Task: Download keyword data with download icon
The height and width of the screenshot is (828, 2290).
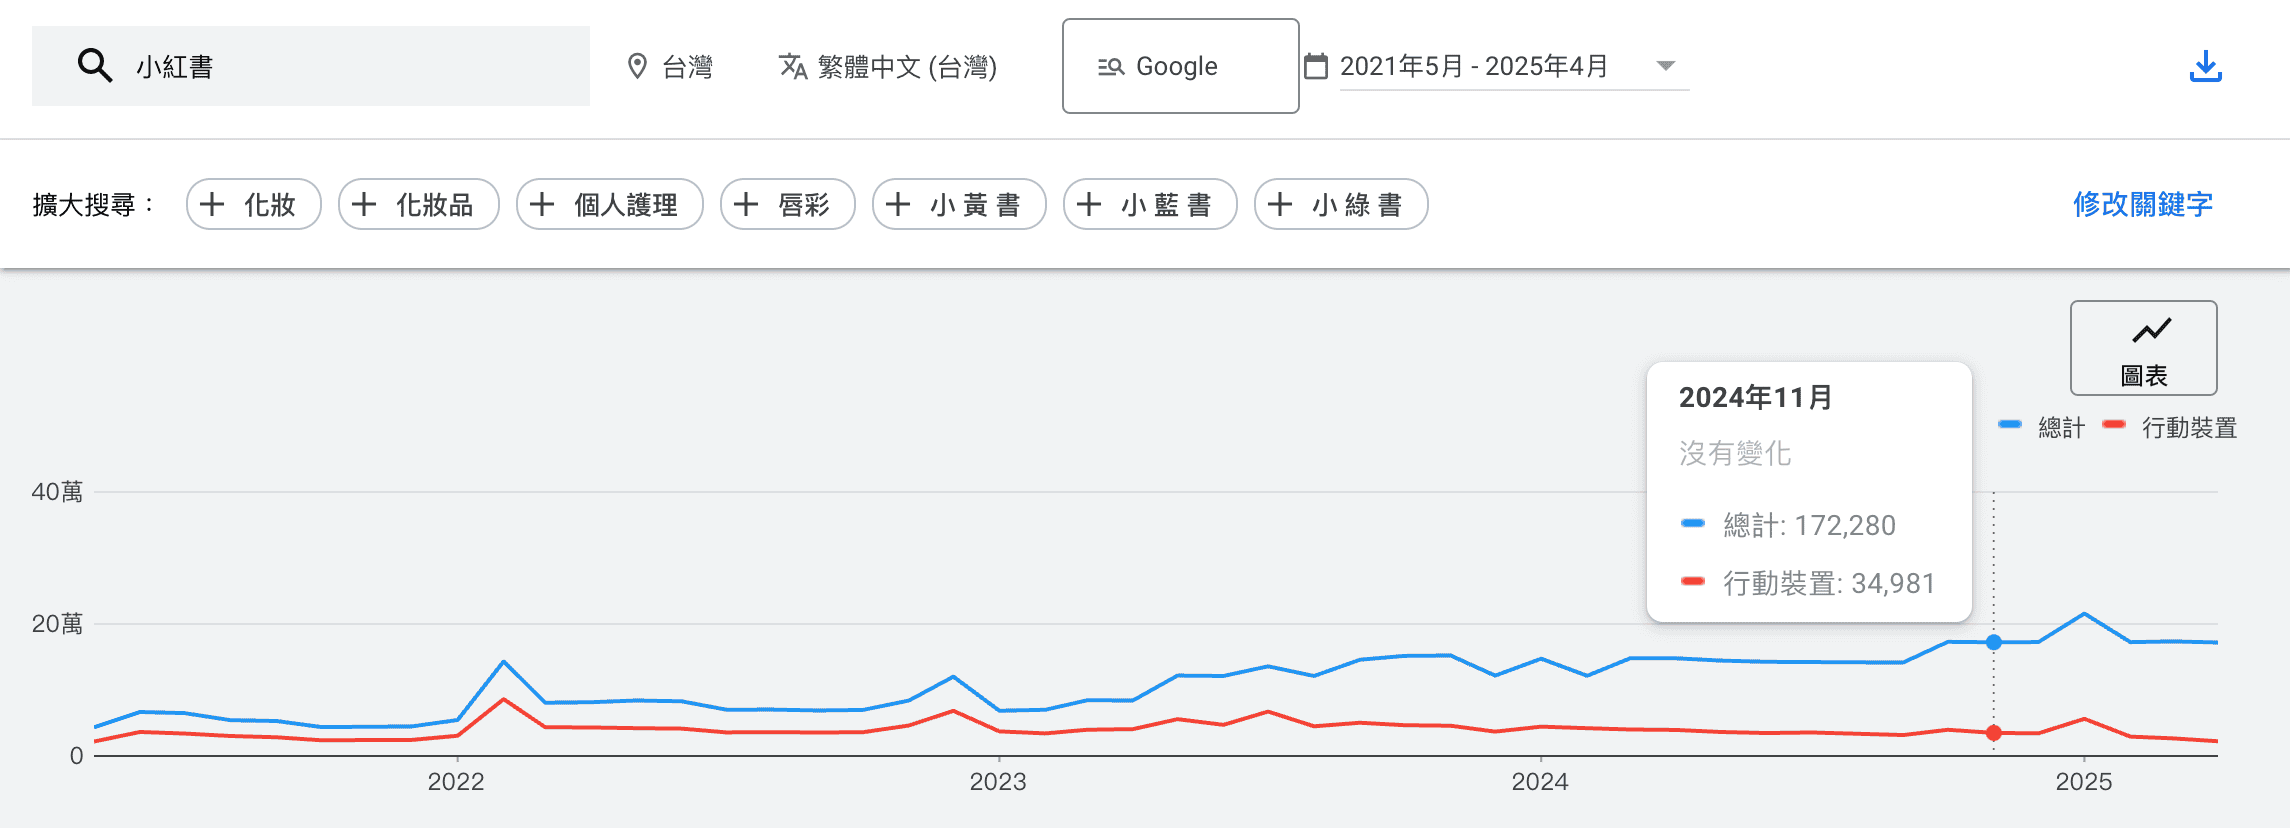Action: 2205,67
